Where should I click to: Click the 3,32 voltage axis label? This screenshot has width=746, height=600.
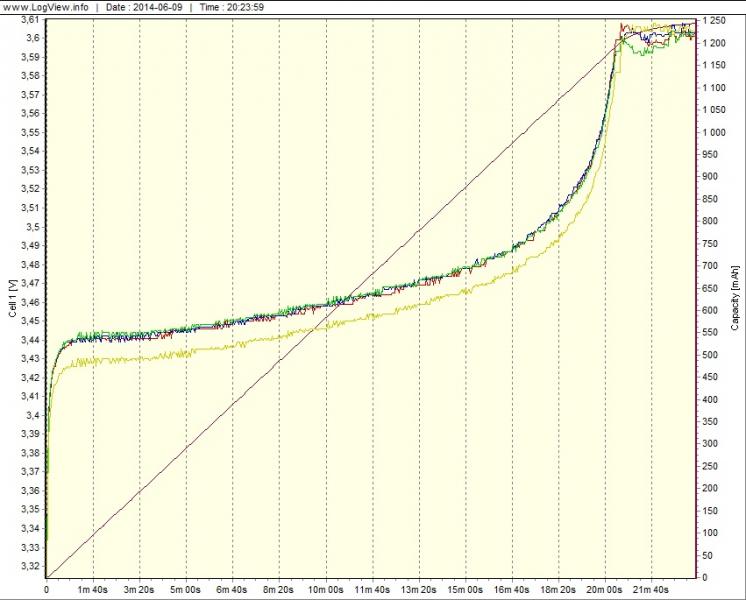30,566
